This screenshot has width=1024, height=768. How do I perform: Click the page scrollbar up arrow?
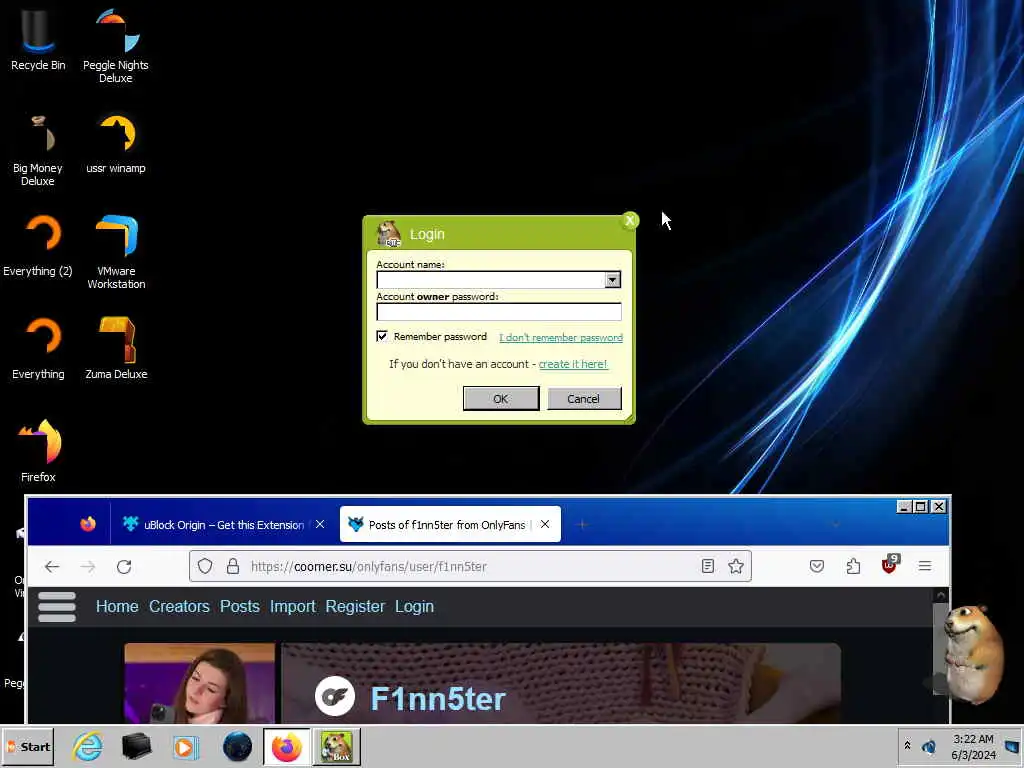pos(940,596)
